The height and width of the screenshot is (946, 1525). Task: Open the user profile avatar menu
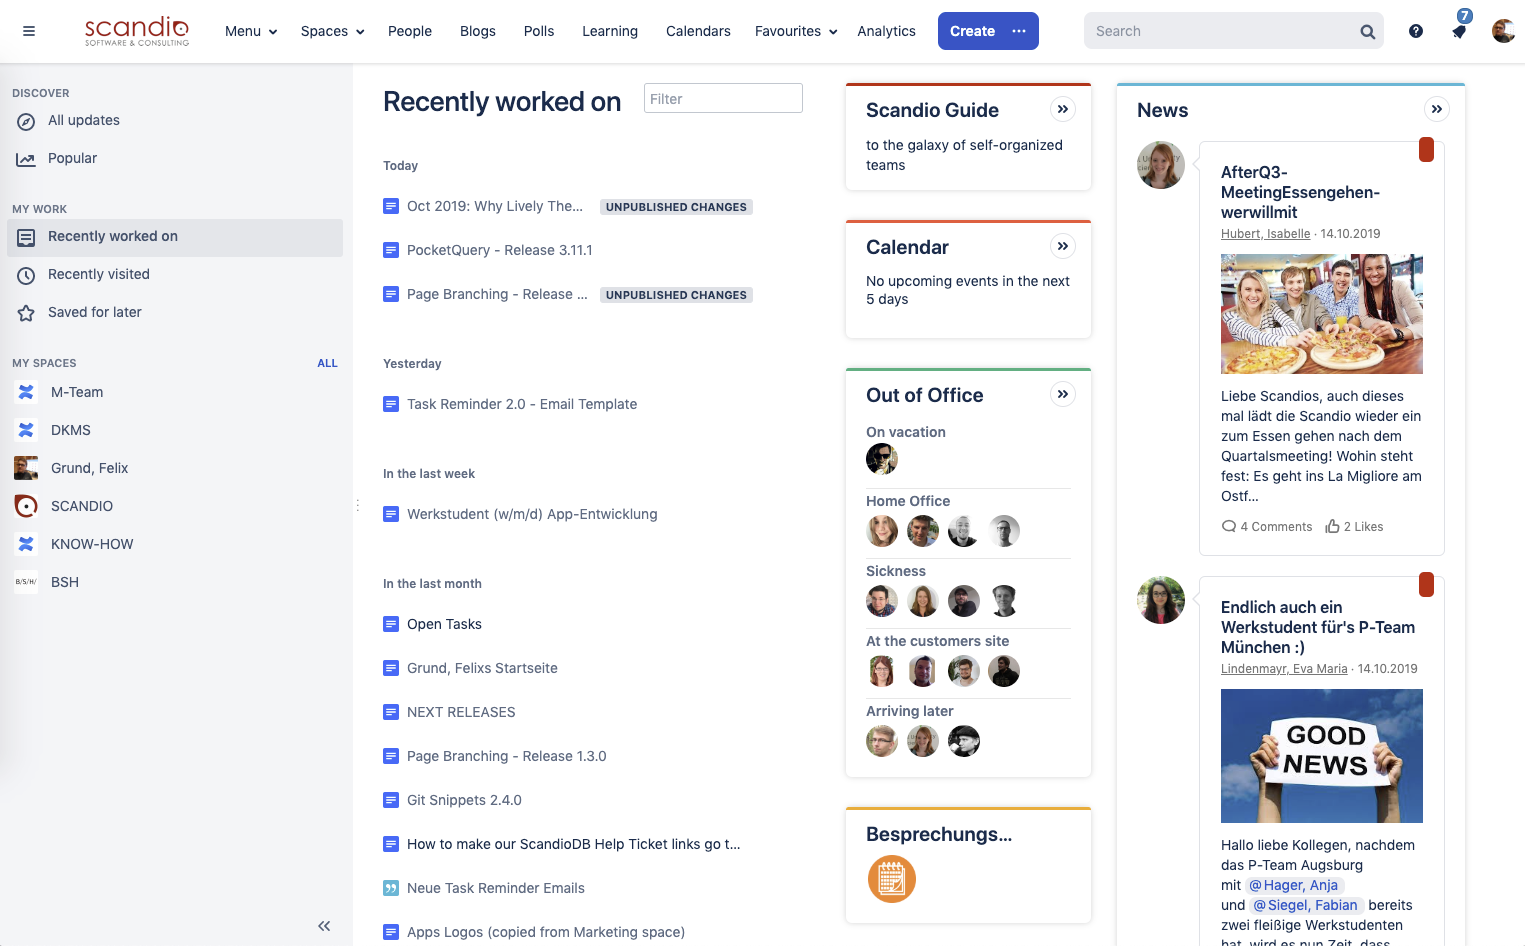click(x=1503, y=31)
